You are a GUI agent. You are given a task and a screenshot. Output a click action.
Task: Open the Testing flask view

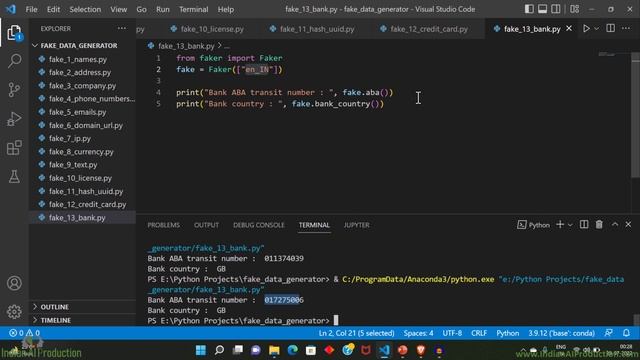tap(14, 176)
